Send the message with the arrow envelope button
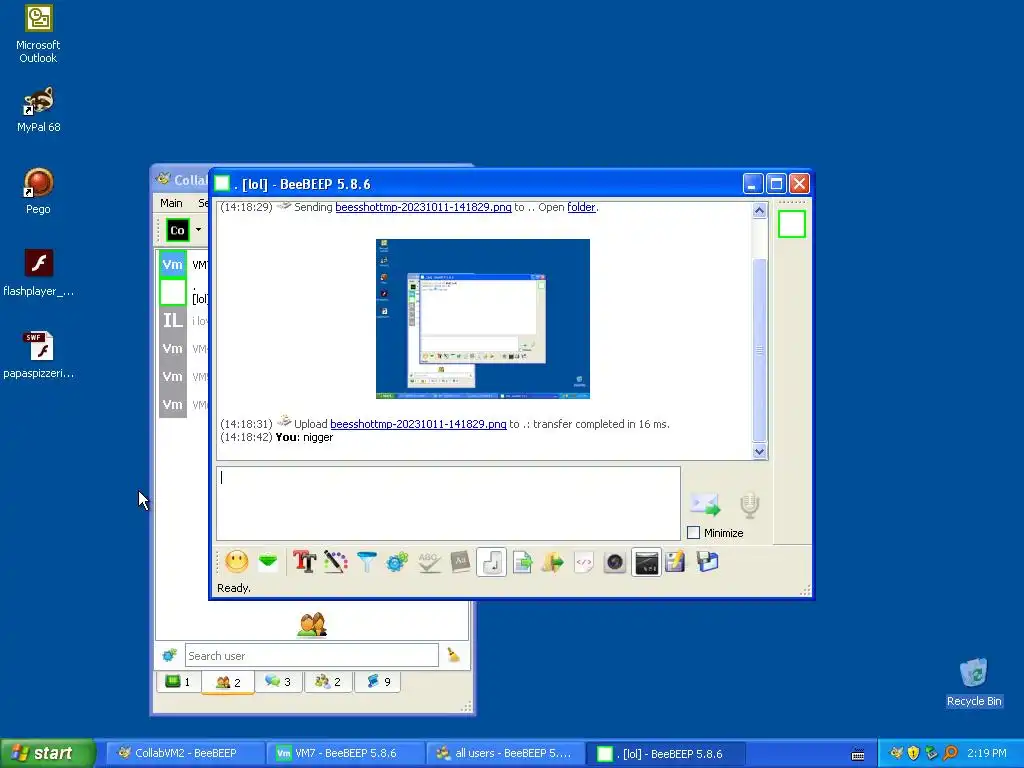 (x=705, y=504)
